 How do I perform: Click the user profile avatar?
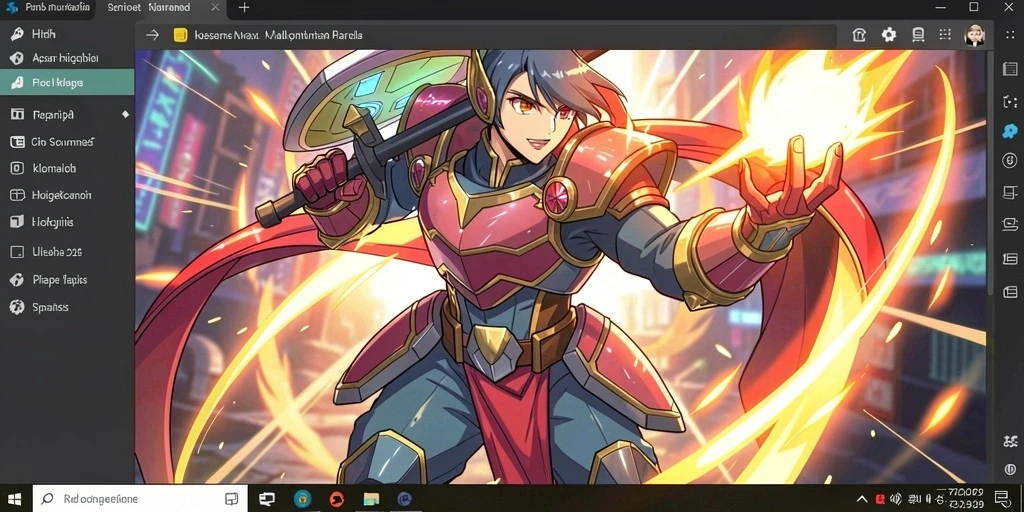[x=974, y=35]
